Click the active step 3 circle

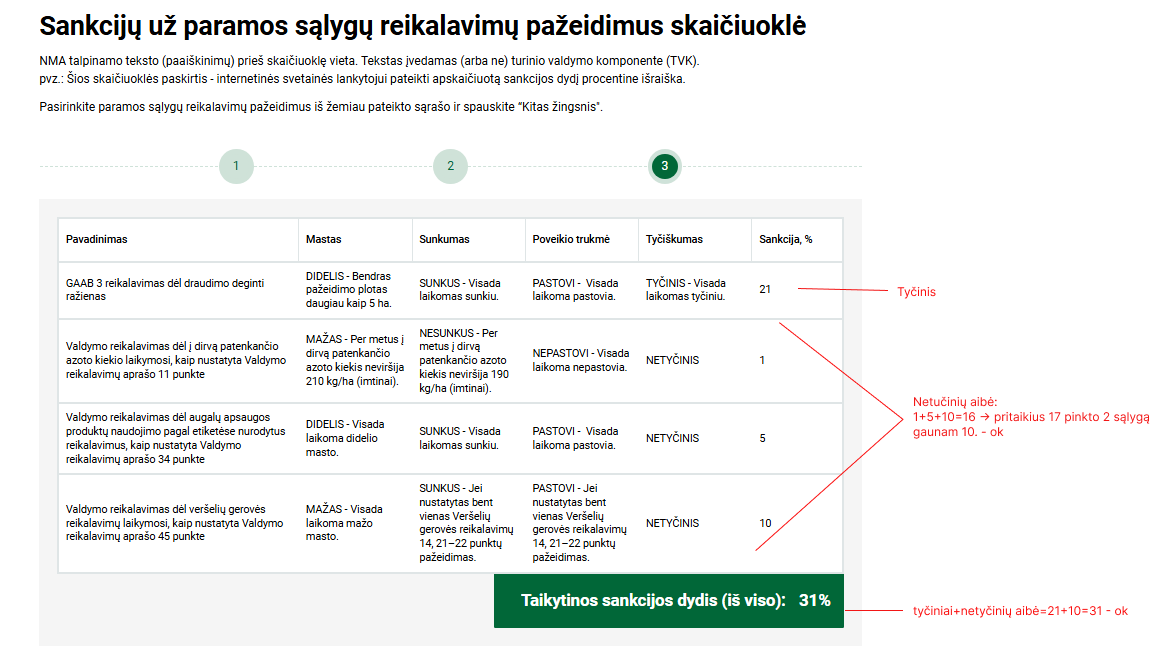664,166
